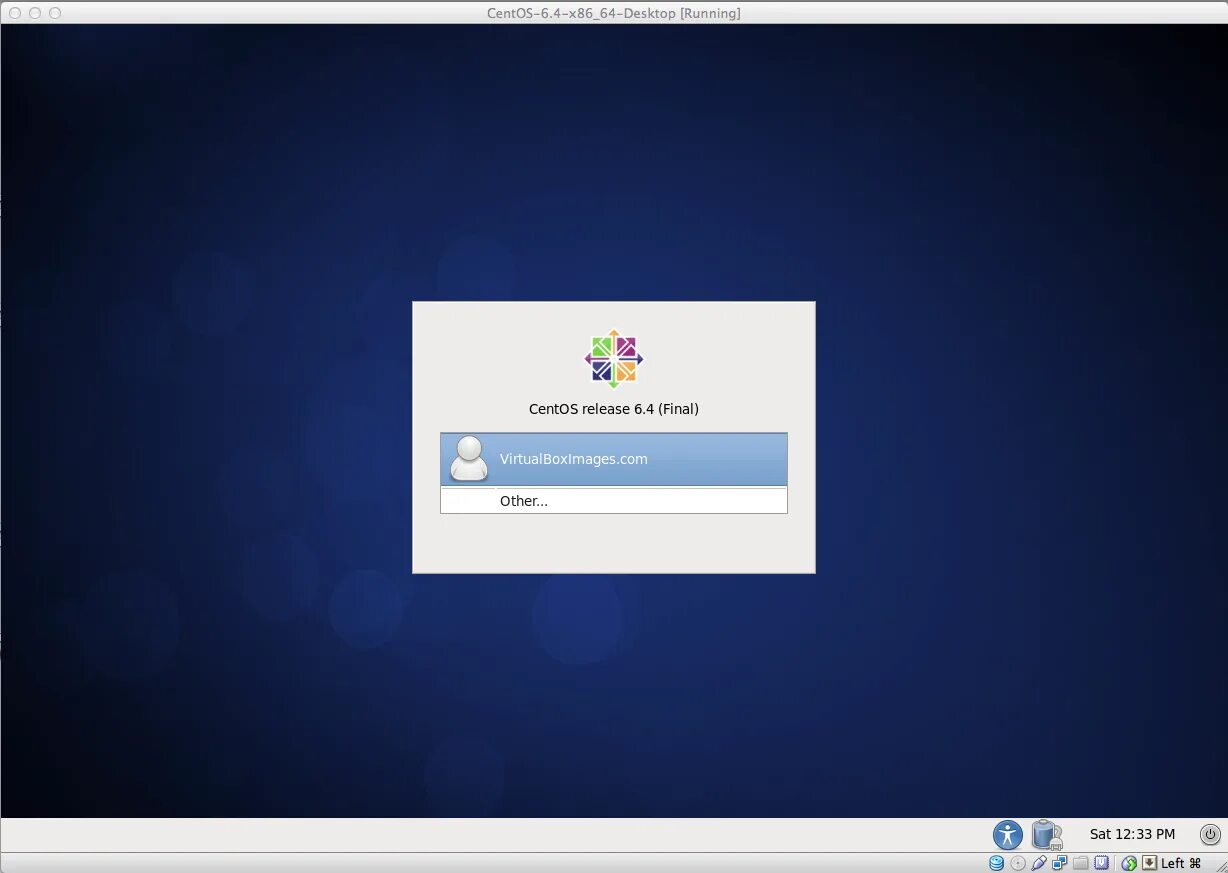Click the VirtualBox mouse integration globe icon
This screenshot has height=873, width=1228.
point(1129,864)
